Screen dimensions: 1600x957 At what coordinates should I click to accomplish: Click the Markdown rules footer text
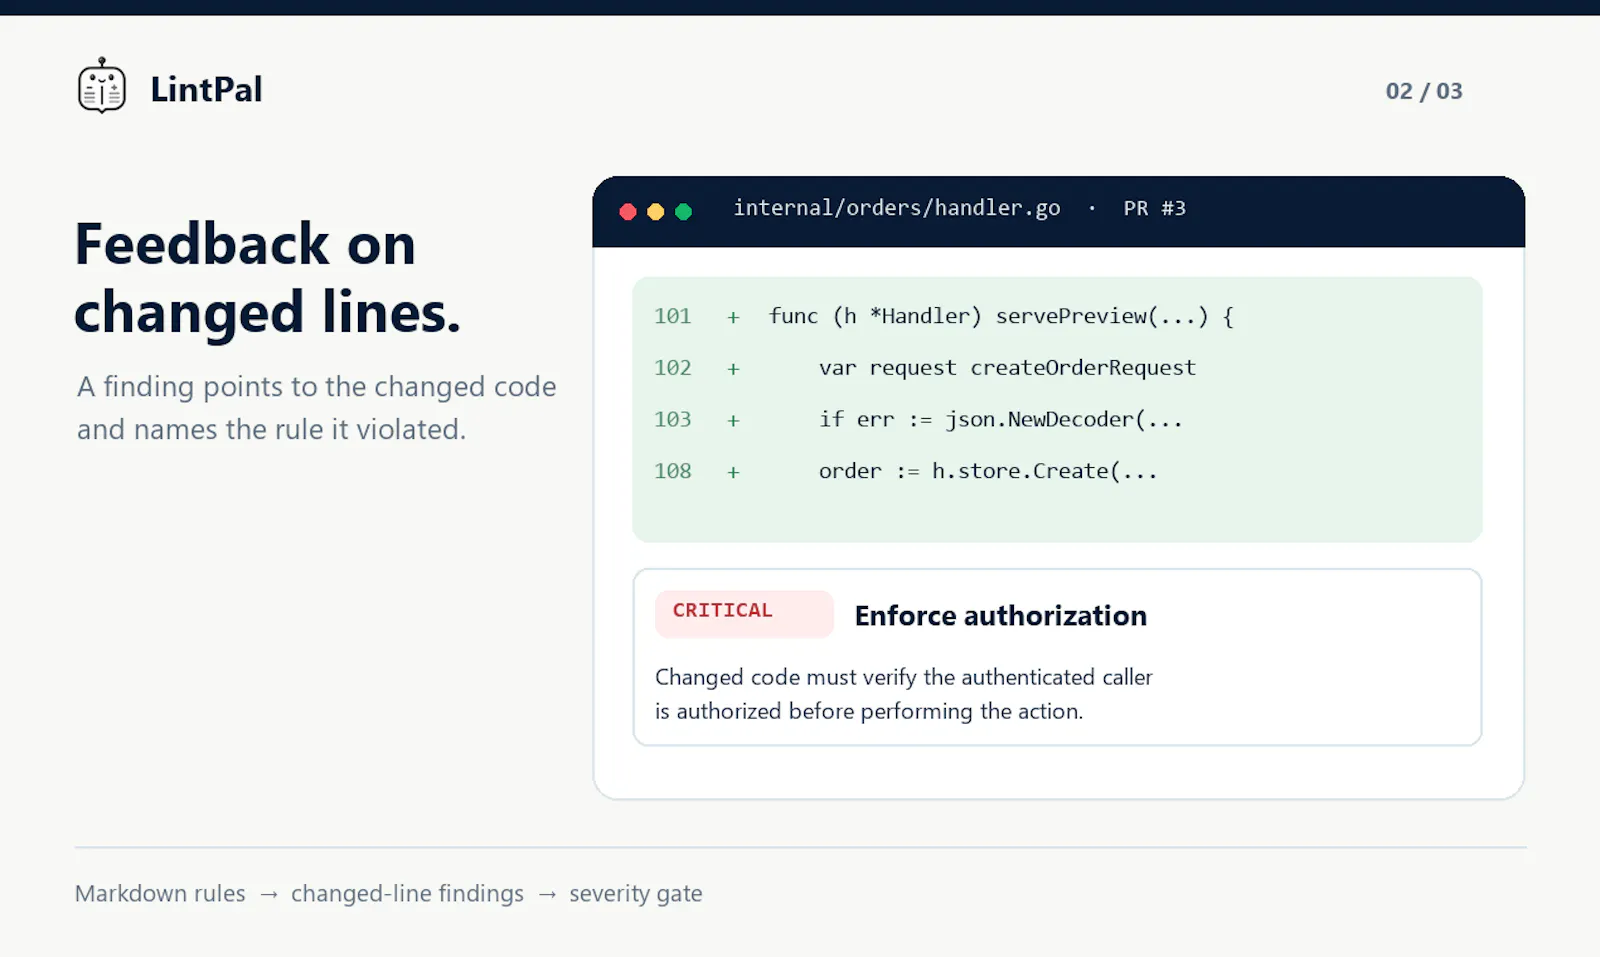tap(160, 893)
